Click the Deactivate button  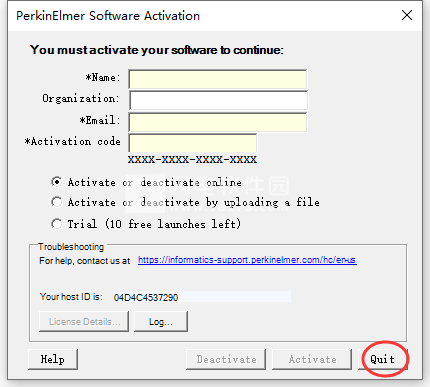click(226, 359)
